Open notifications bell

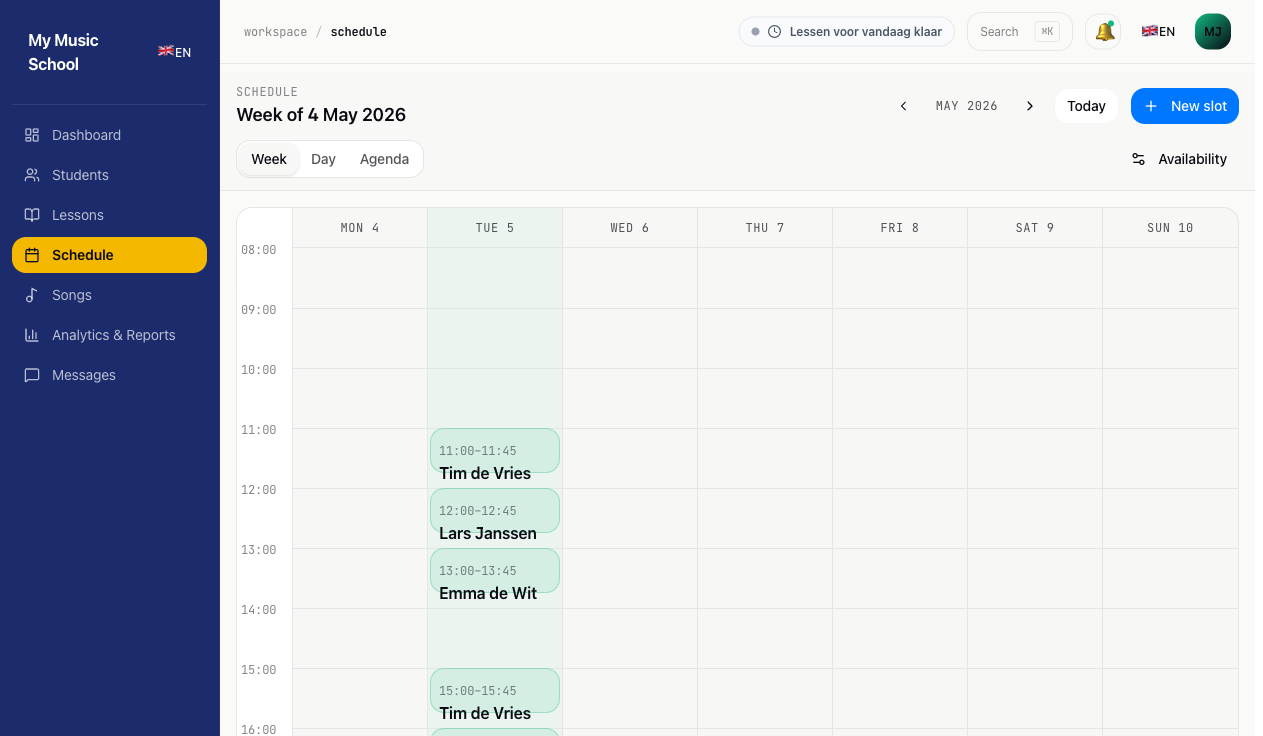(1104, 32)
